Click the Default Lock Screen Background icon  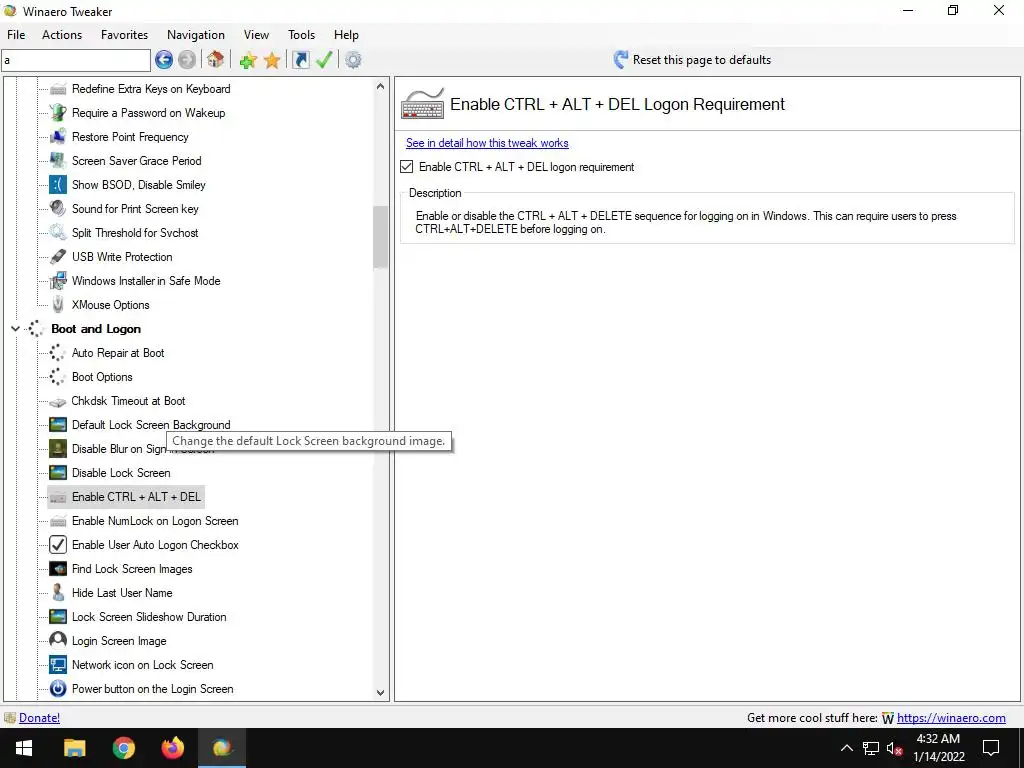[58, 424]
